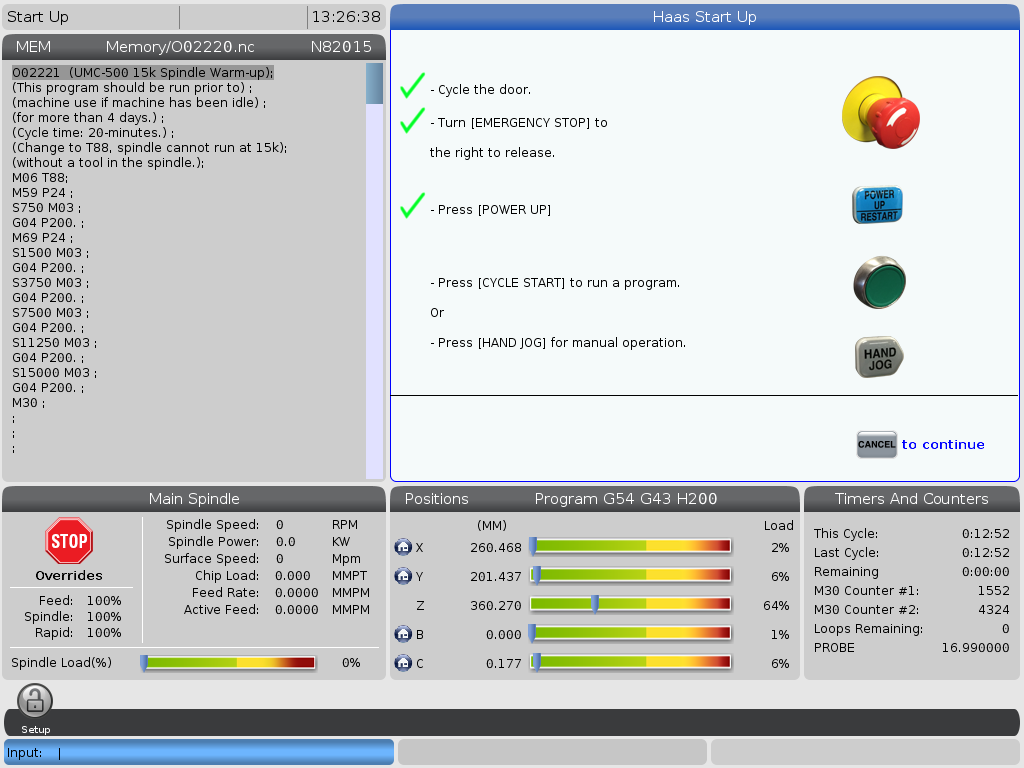Click the Start Up mode label

click(x=38, y=17)
